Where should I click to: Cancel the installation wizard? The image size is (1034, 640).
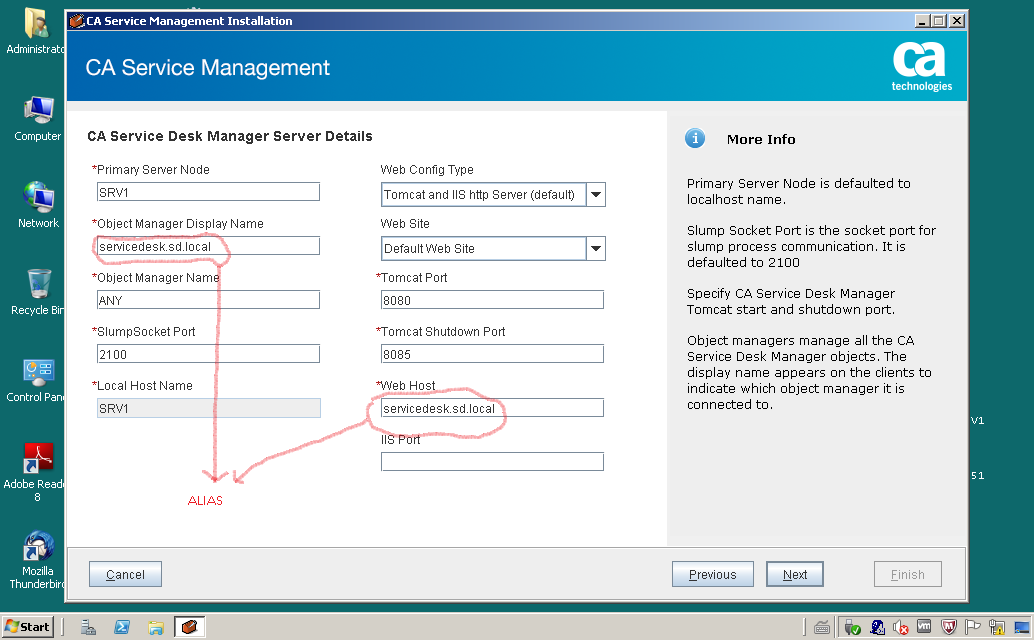(125, 575)
